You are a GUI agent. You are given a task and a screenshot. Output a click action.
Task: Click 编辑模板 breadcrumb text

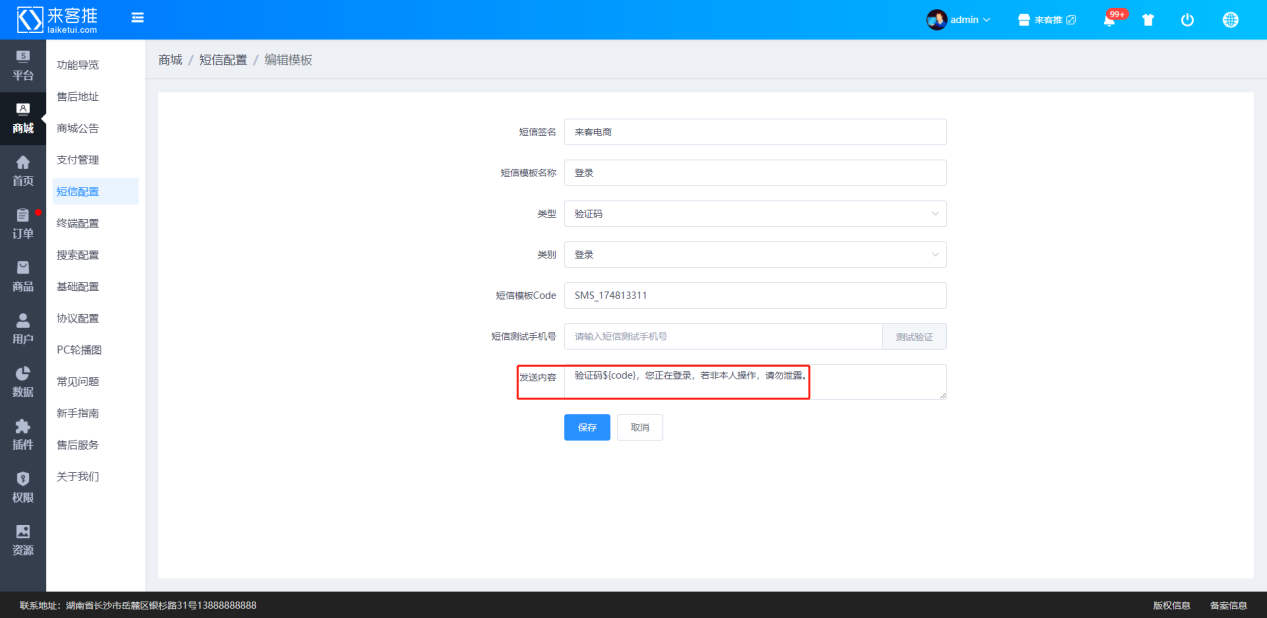pyautogui.click(x=288, y=60)
